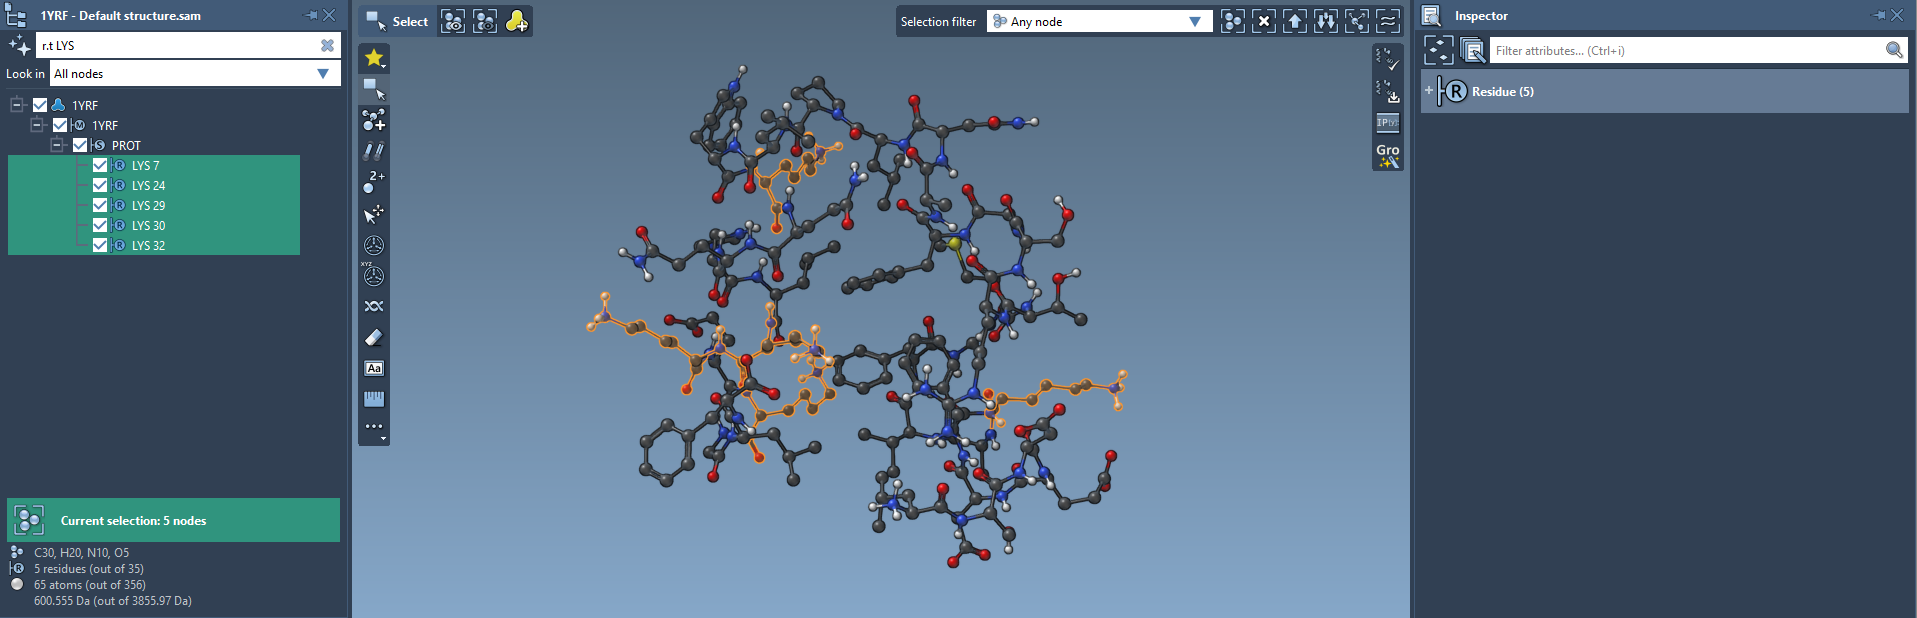Select the text label 'Aa' tool
The image size is (1917, 618).
pos(373,369)
